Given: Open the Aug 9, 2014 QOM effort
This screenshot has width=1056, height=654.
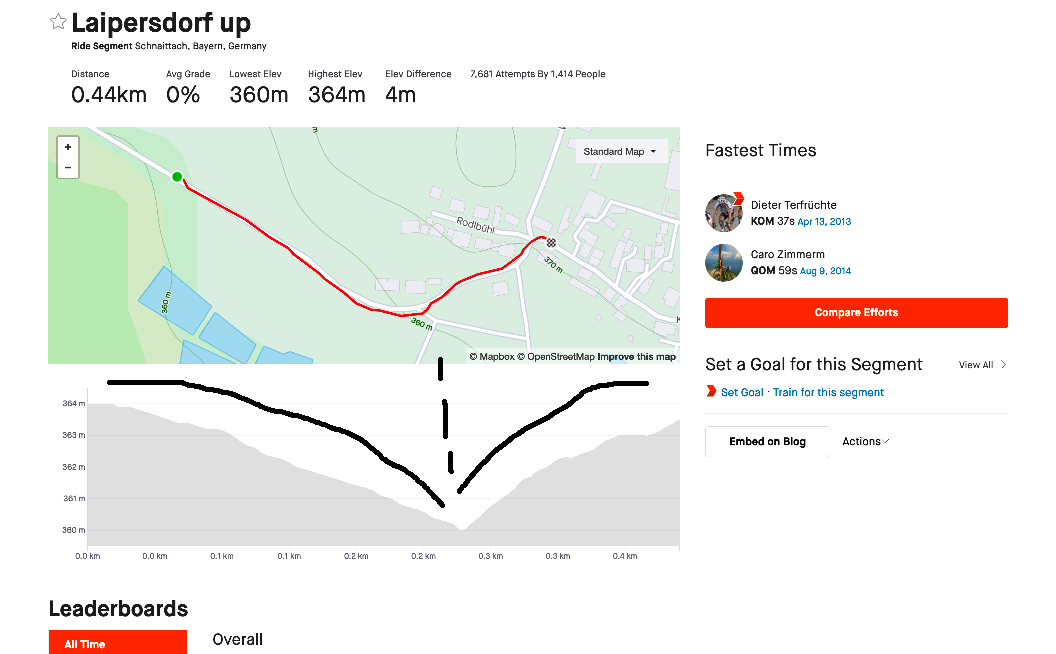Looking at the screenshot, I should (824, 271).
